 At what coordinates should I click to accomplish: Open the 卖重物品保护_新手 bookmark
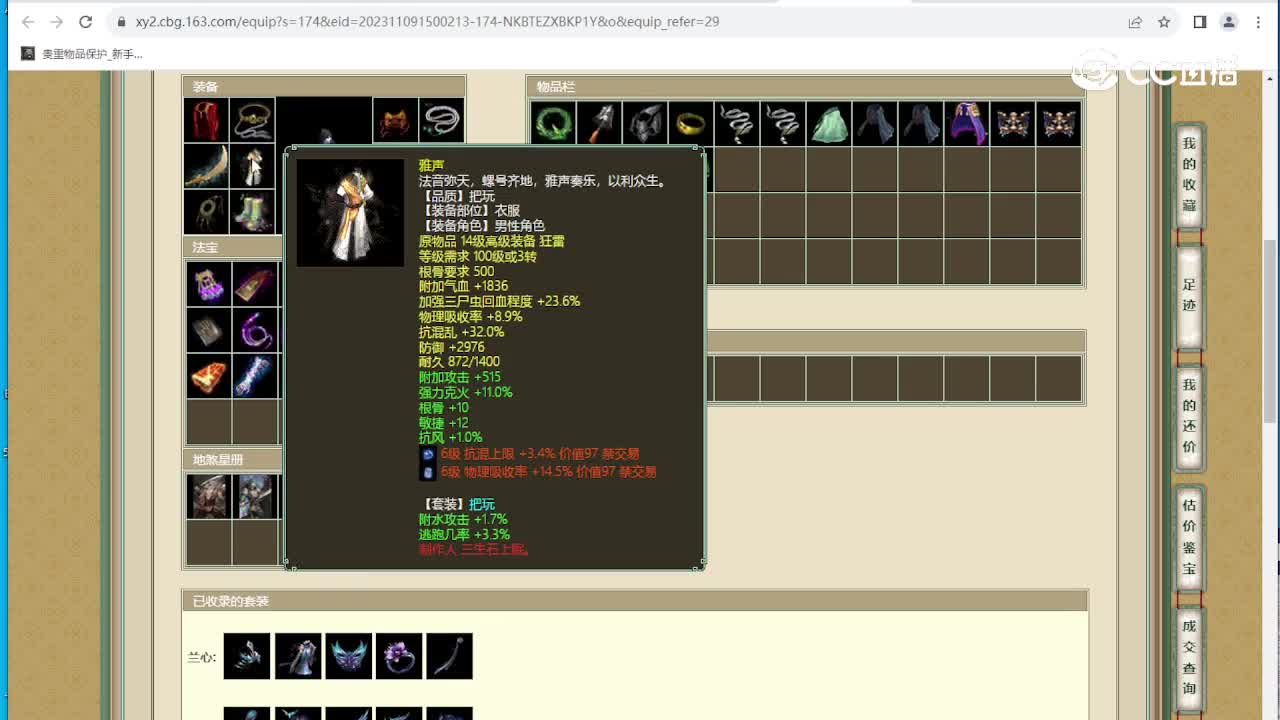point(83,54)
